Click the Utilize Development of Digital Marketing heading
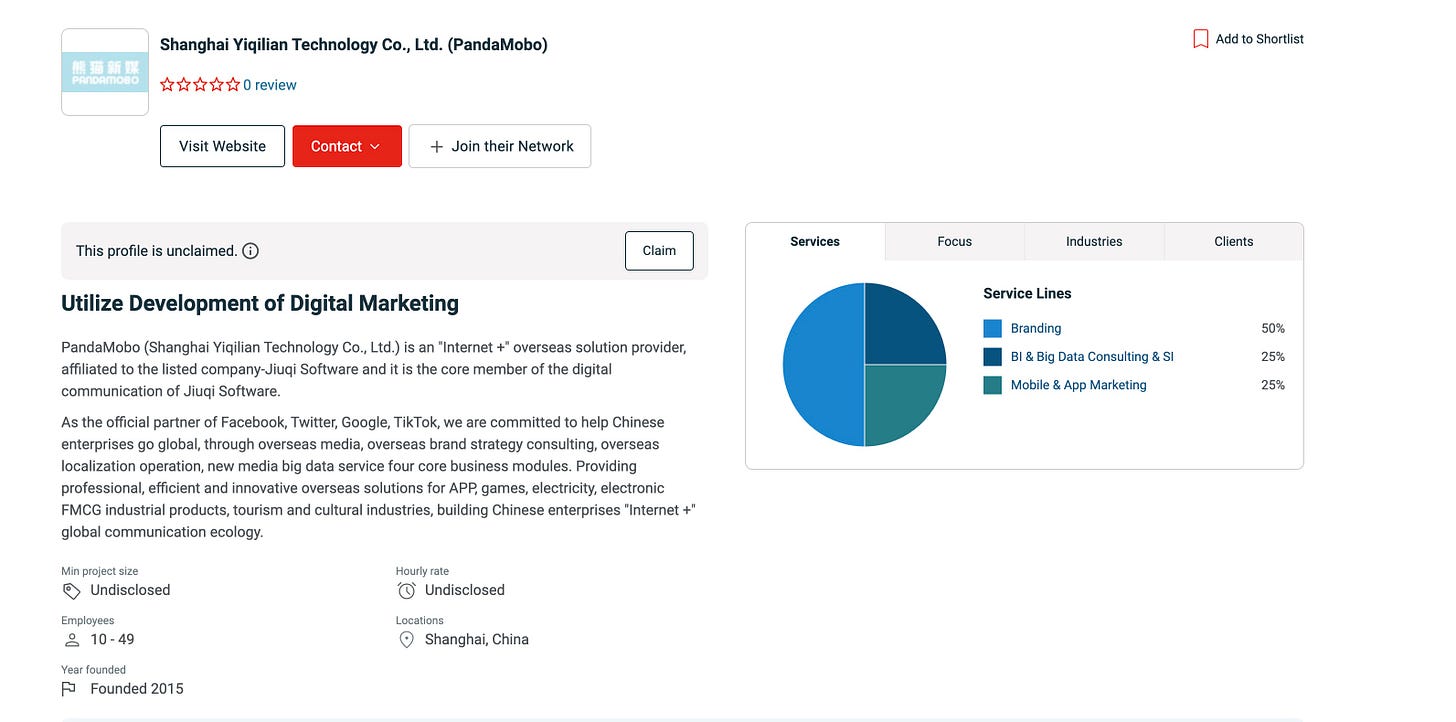 pyautogui.click(x=260, y=303)
